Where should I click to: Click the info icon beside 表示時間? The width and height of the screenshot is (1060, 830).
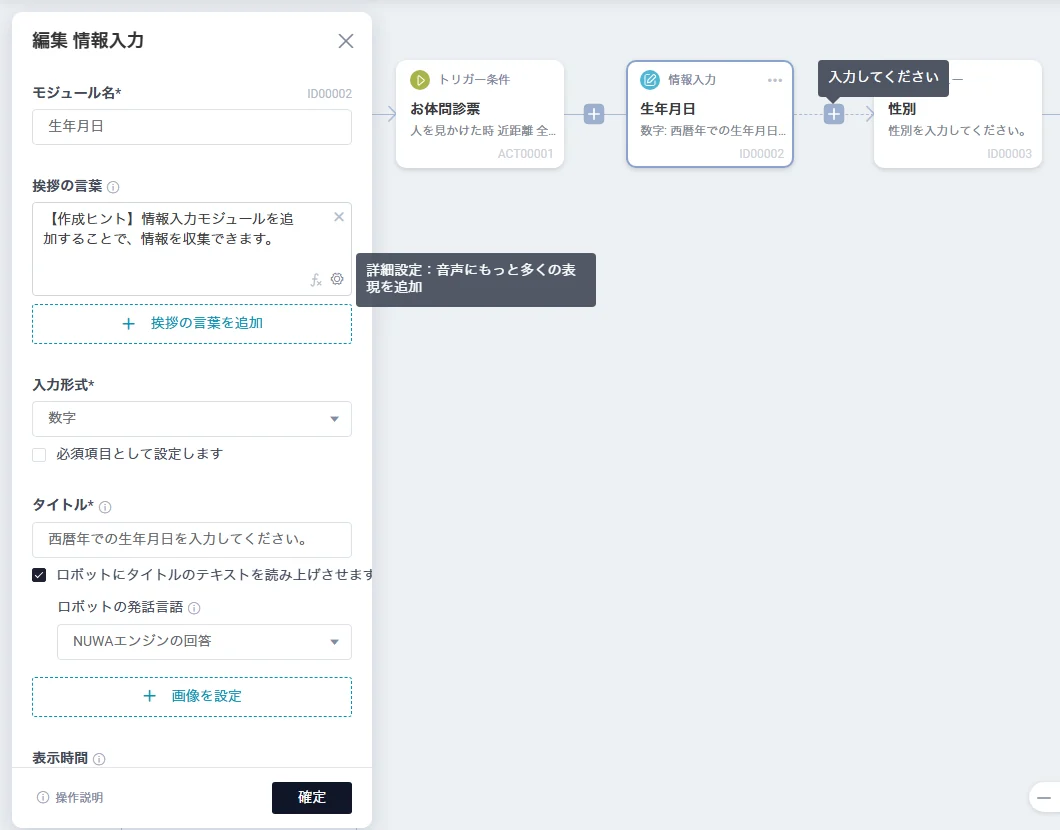99,759
